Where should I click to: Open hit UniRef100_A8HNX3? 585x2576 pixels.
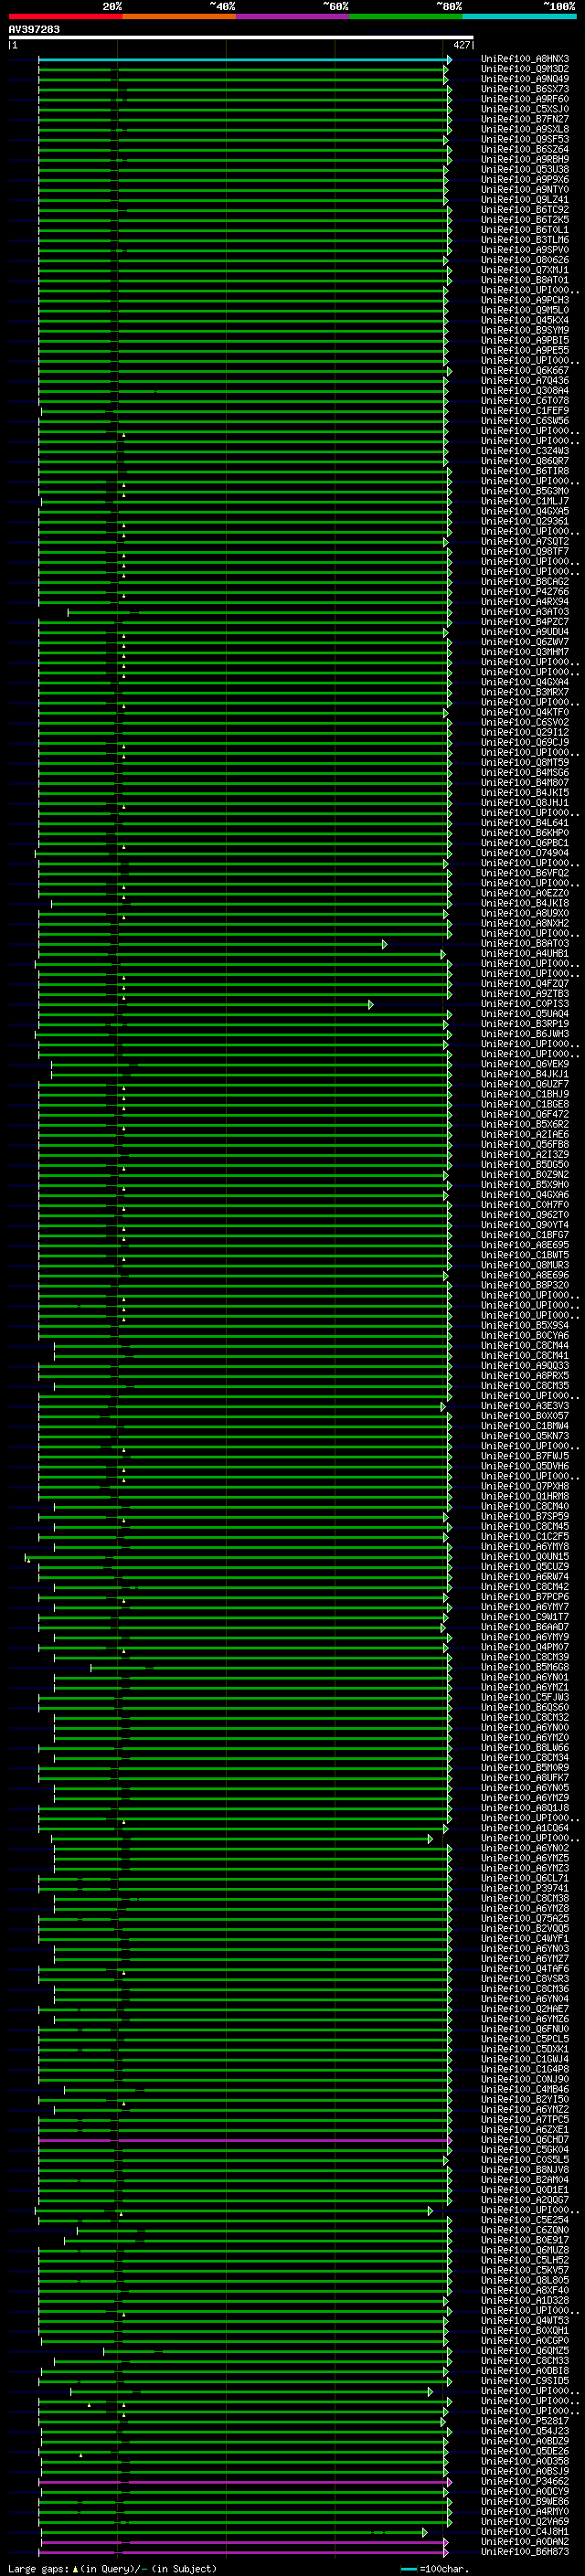pyautogui.click(x=525, y=60)
